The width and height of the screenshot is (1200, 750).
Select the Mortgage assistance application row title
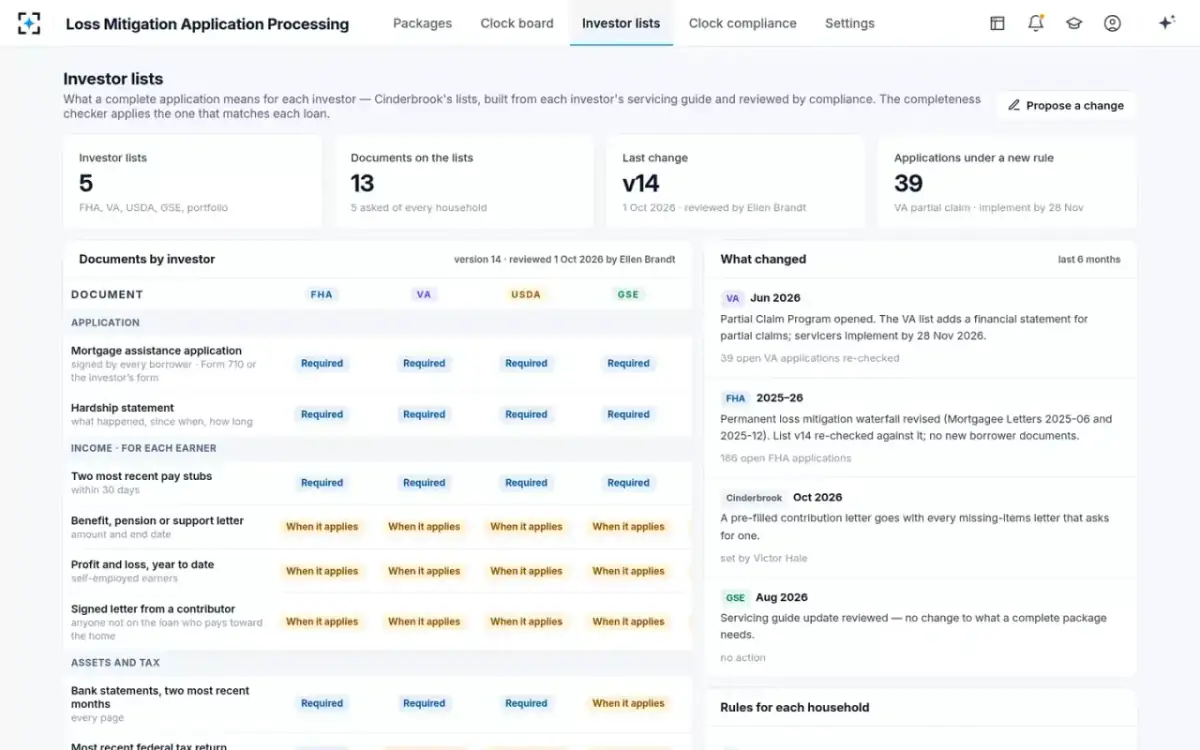[156, 351]
